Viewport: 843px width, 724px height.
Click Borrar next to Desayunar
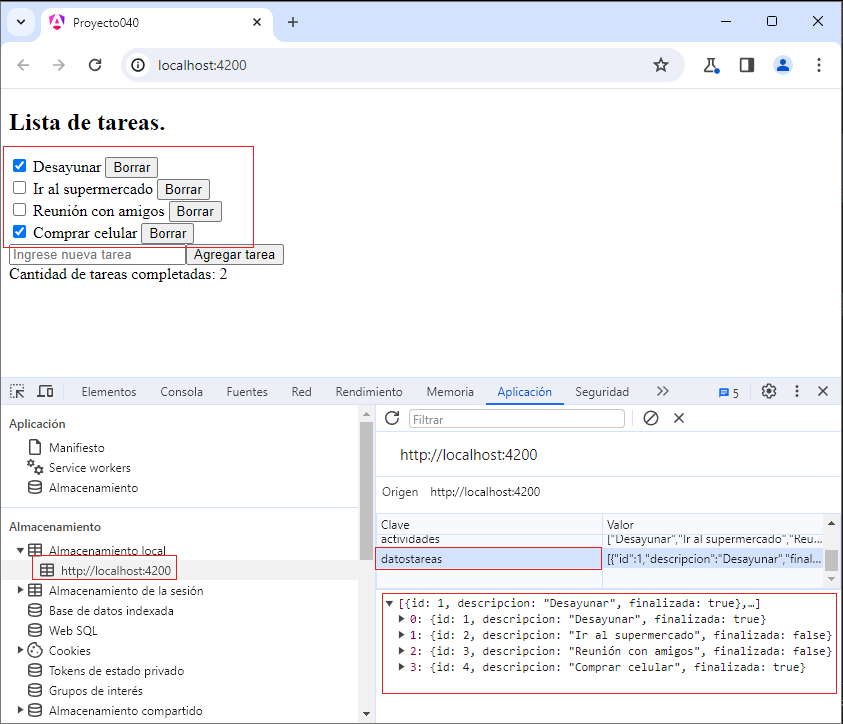132,167
